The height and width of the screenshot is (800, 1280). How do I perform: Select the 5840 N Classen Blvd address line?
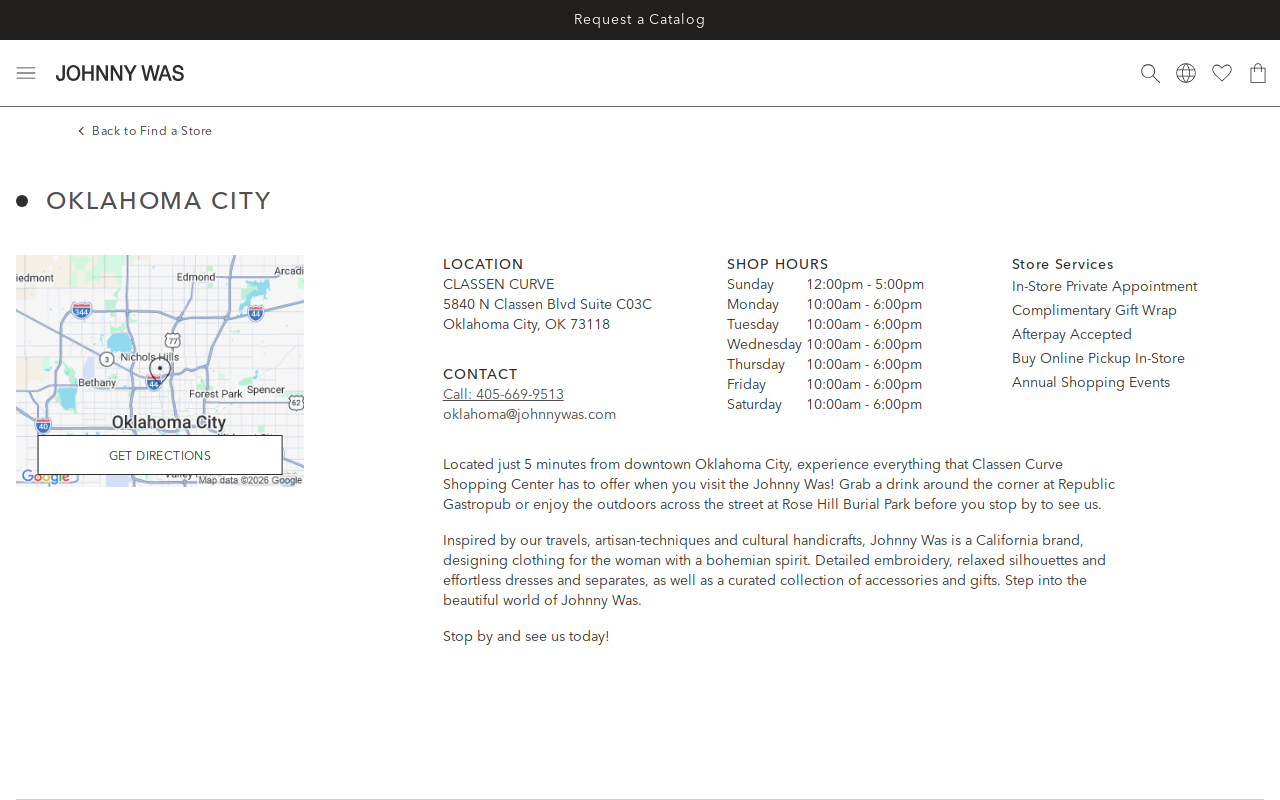(x=547, y=305)
